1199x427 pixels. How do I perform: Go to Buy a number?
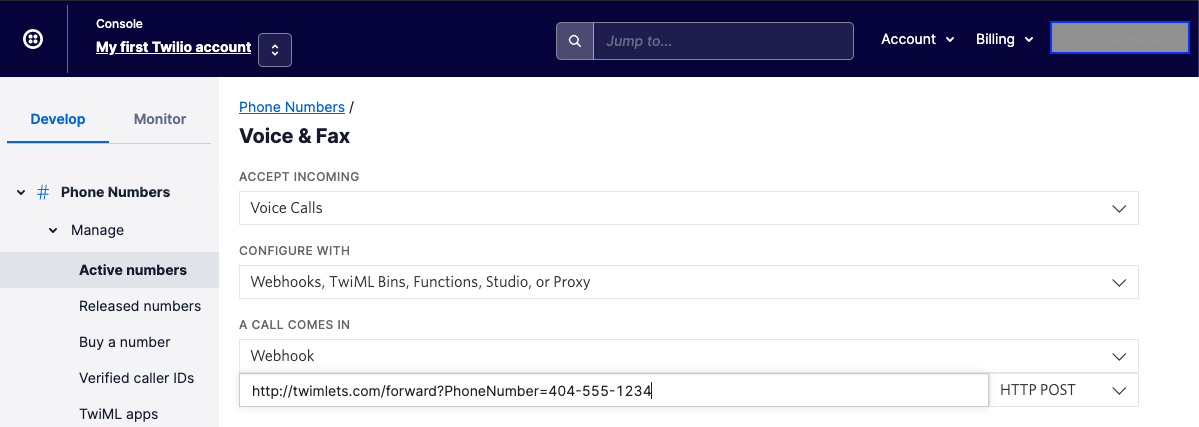(125, 342)
